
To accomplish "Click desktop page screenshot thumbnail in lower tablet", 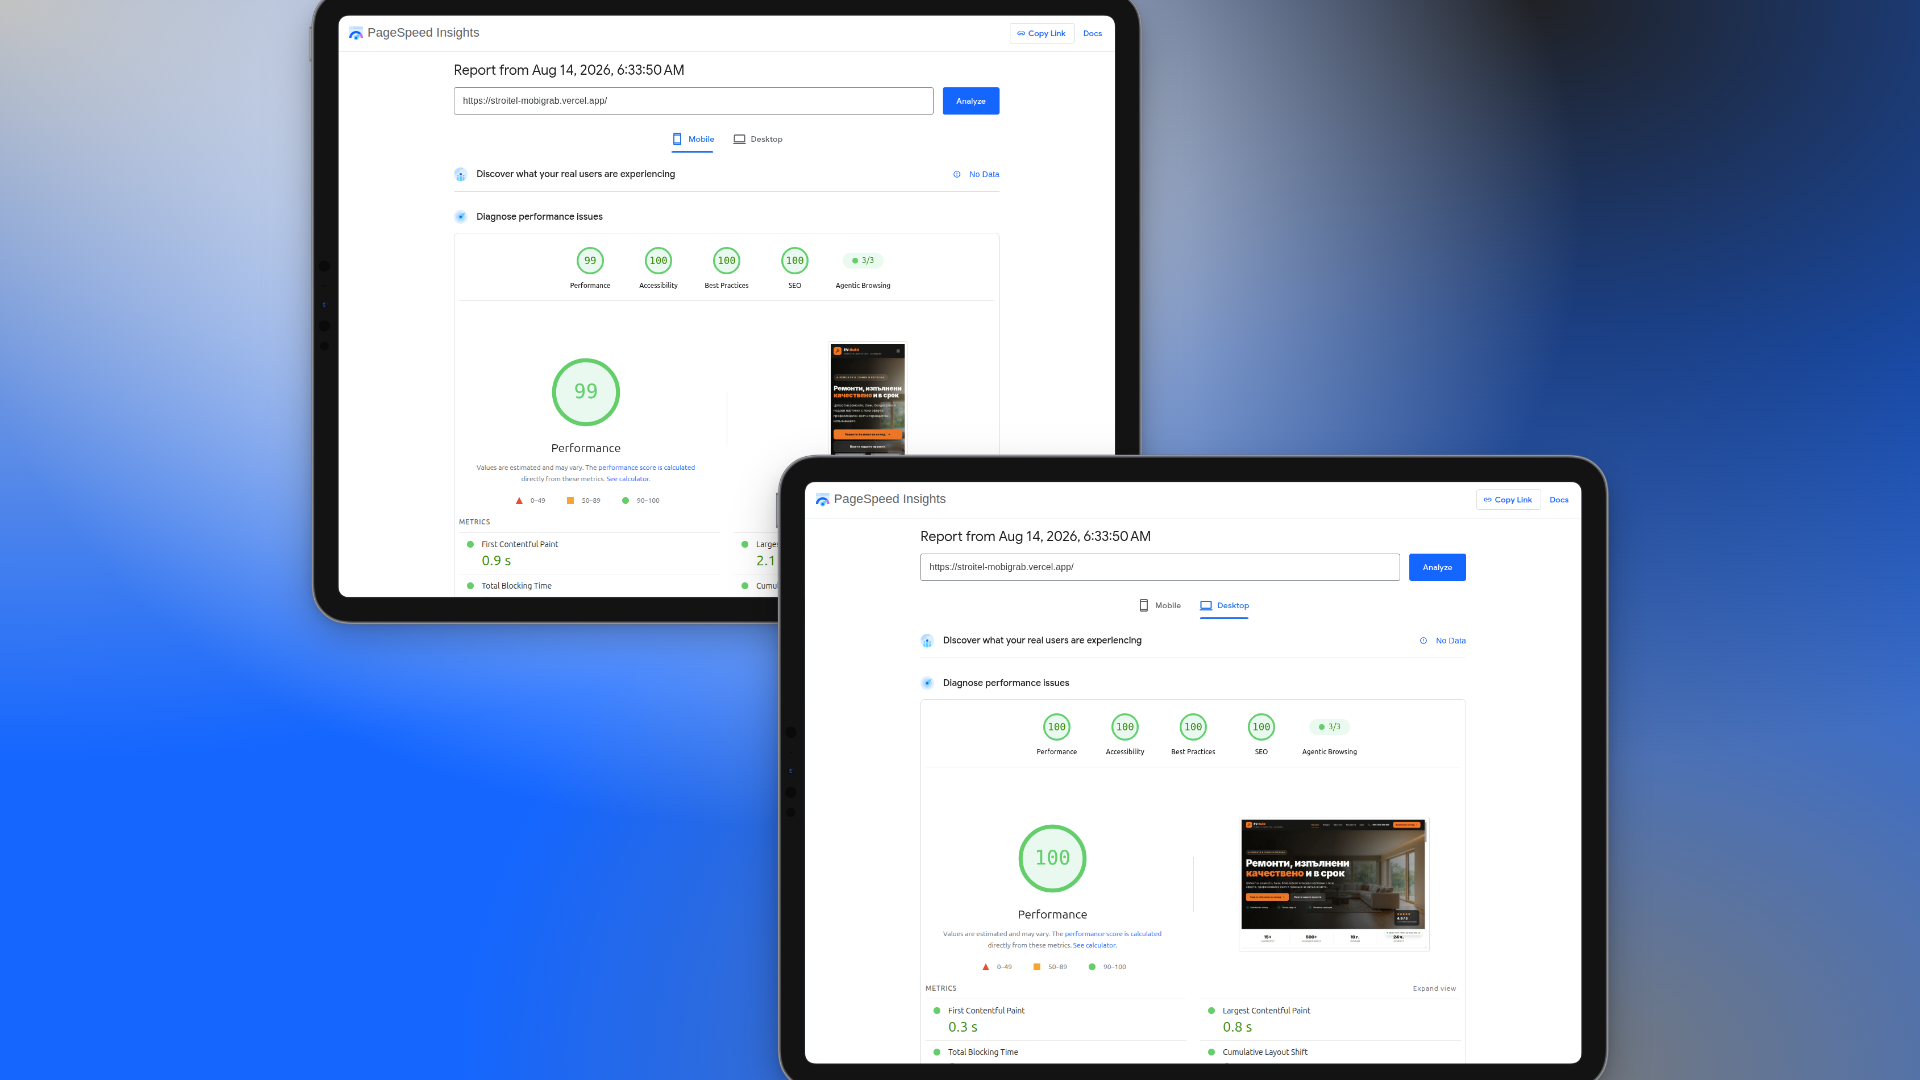I will pyautogui.click(x=1334, y=883).
